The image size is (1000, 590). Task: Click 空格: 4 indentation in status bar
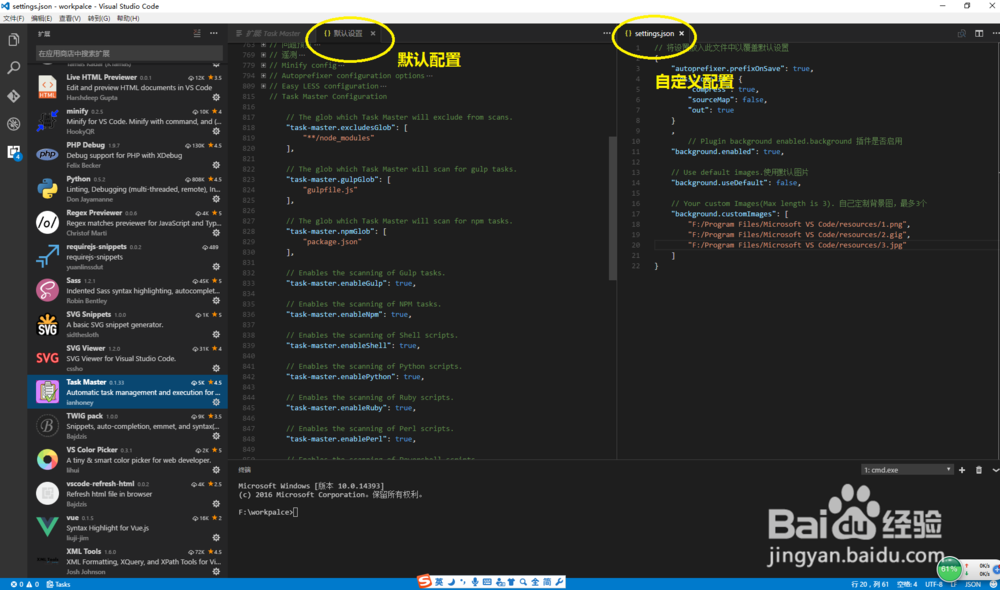coord(907,584)
